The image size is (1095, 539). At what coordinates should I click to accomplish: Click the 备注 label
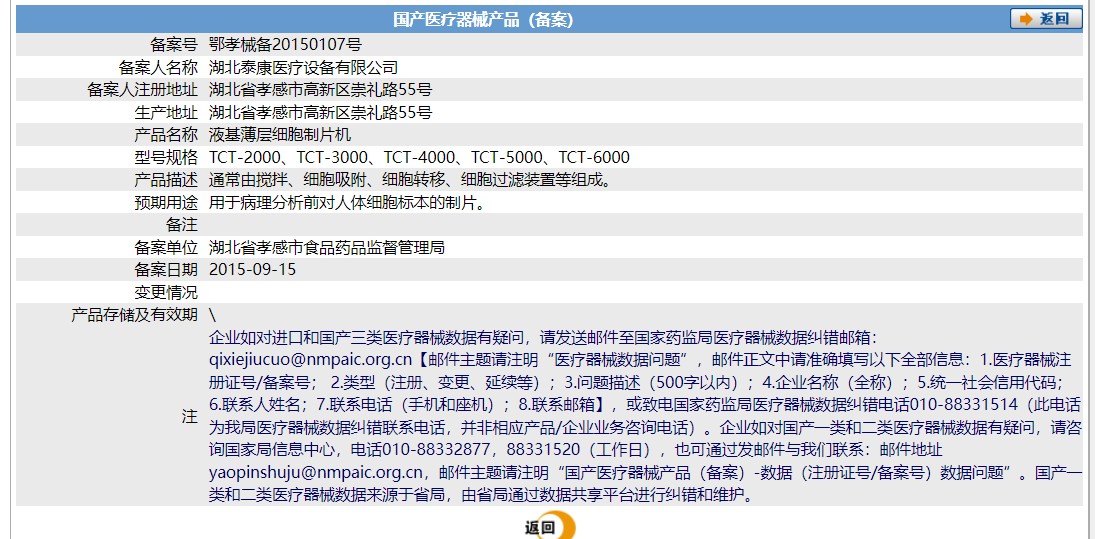click(x=182, y=225)
